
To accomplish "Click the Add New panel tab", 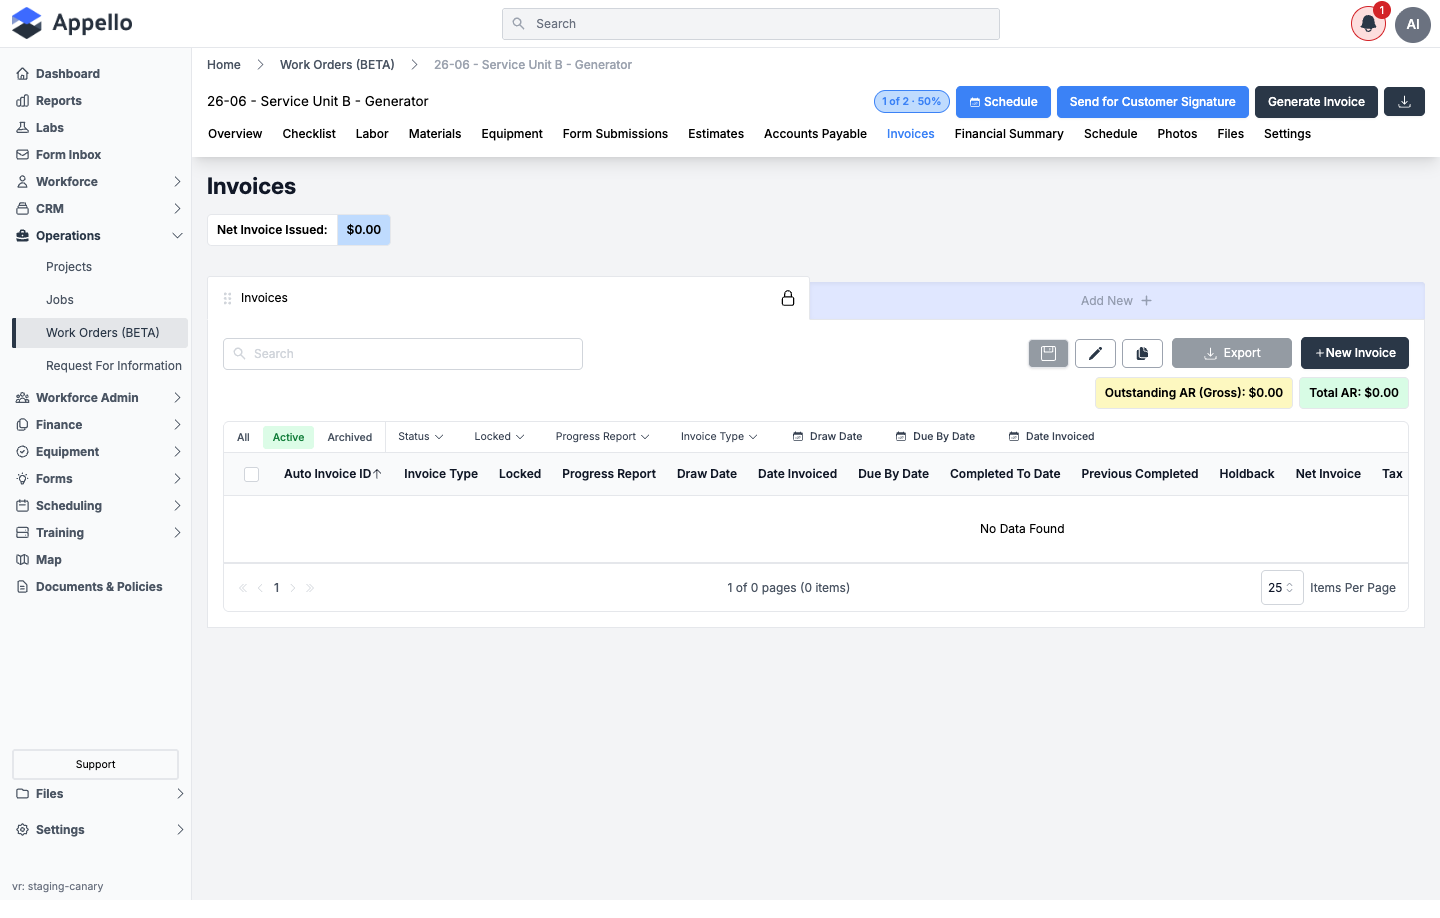I will pos(1116,301).
